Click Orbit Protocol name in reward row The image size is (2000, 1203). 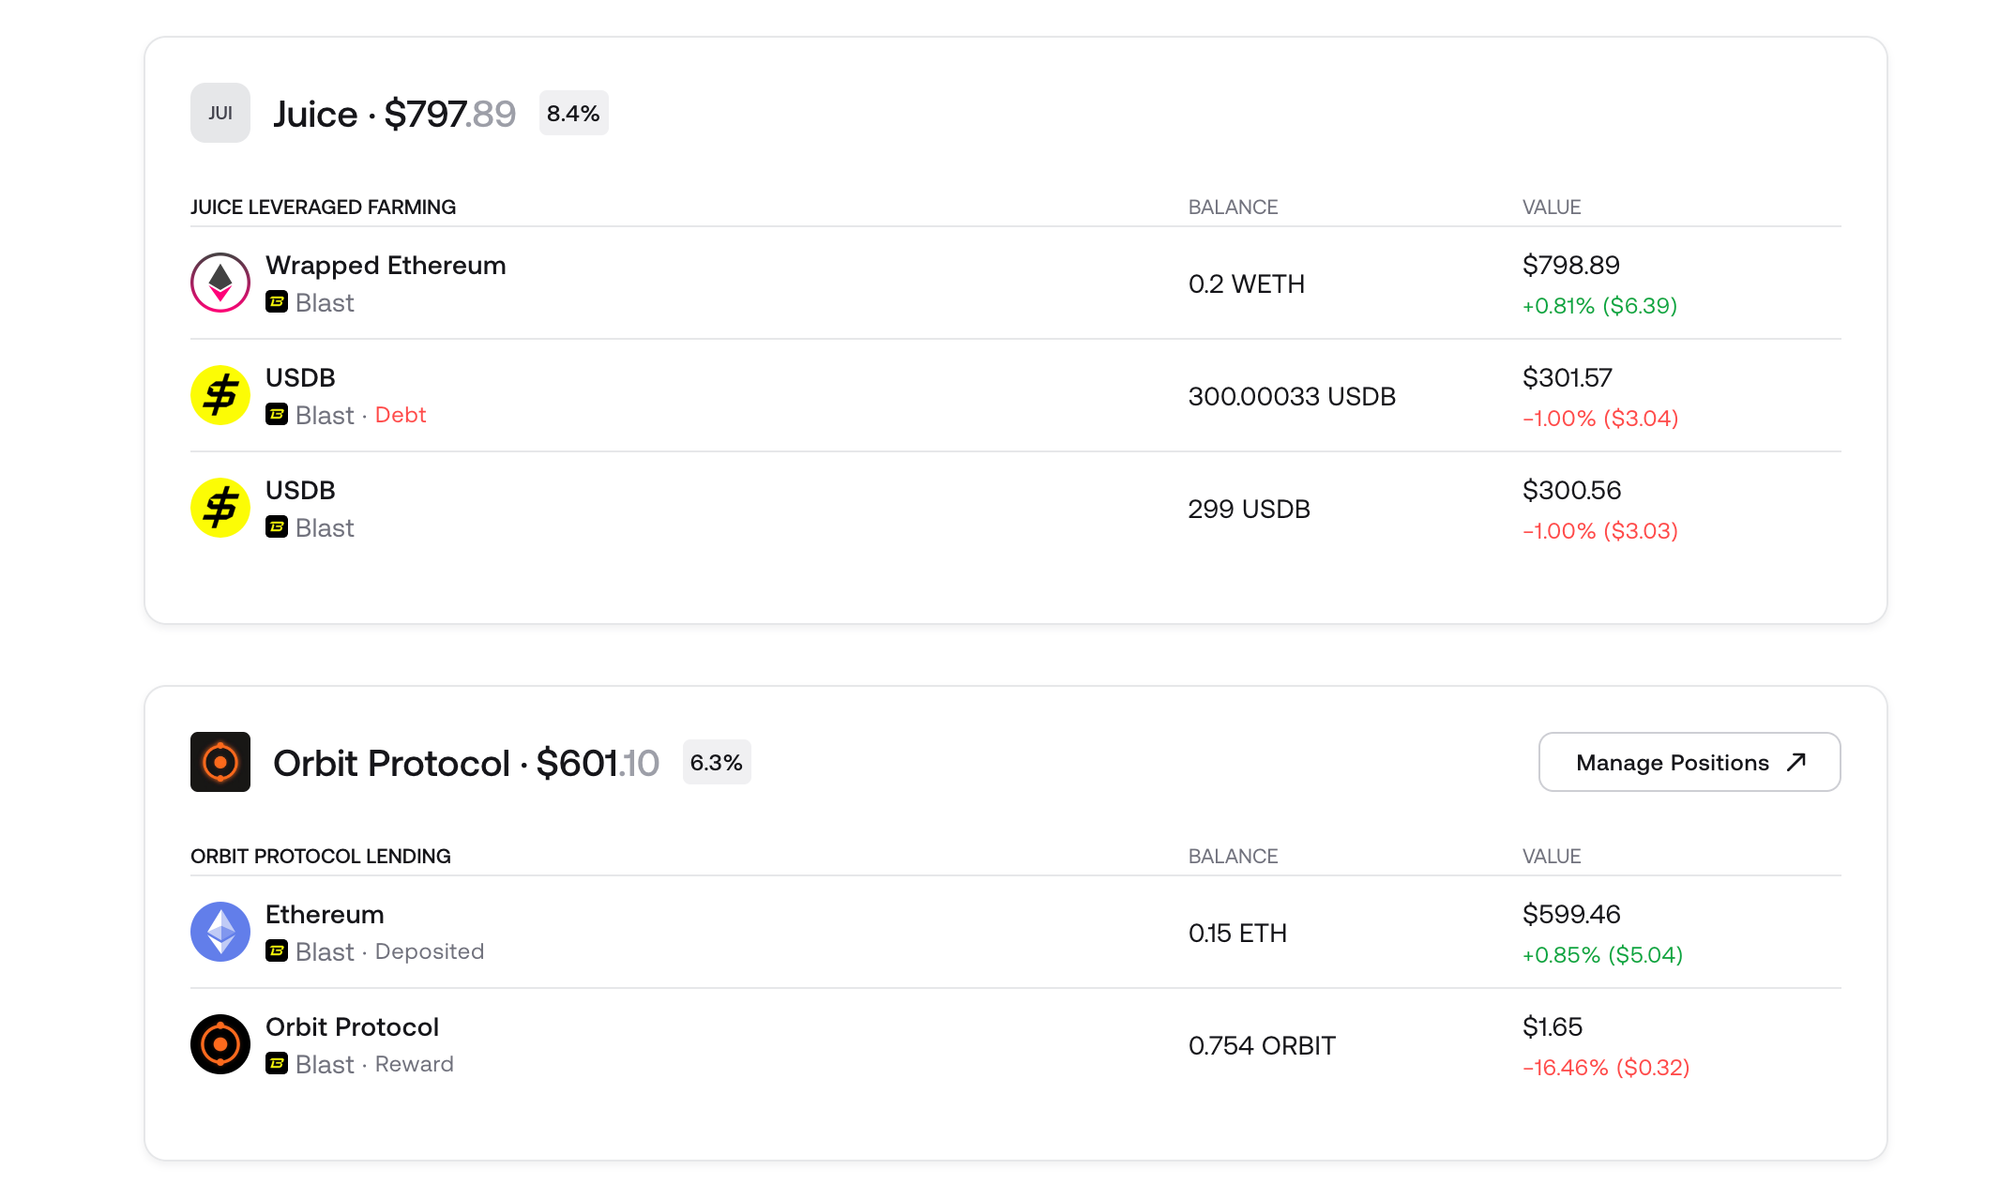click(x=352, y=1027)
